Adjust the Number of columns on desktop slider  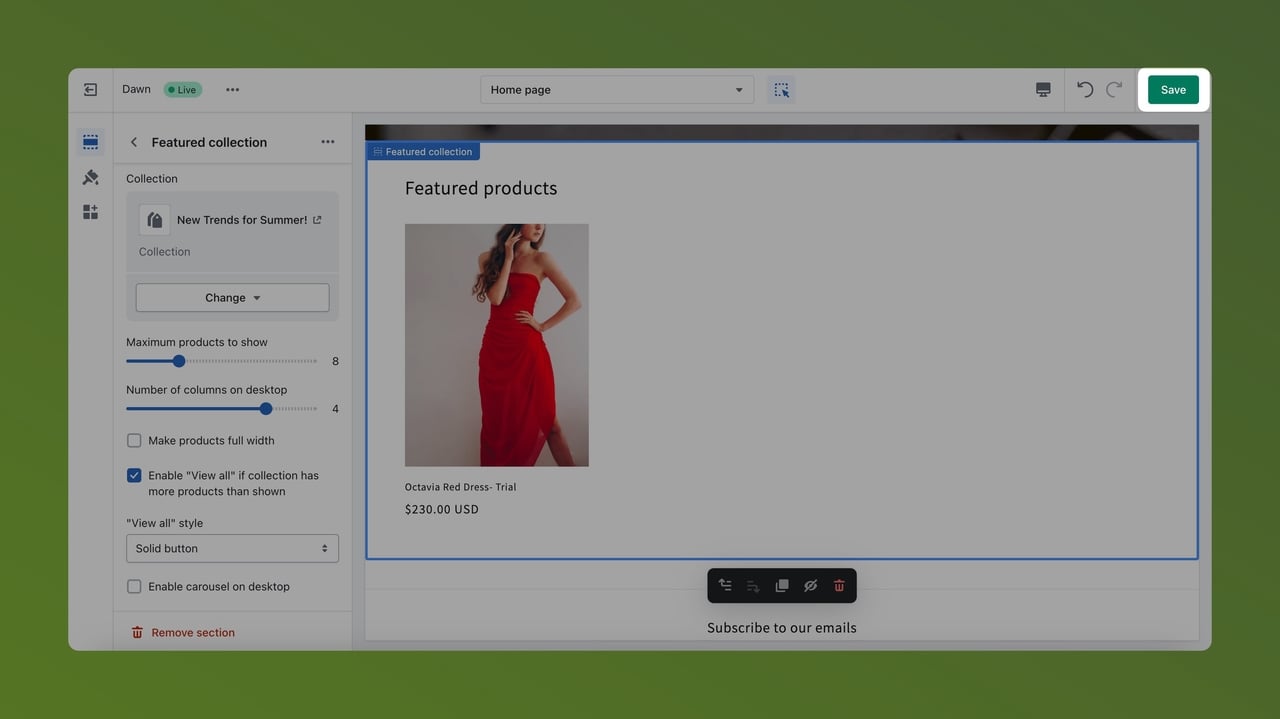[x=222, y=409]
